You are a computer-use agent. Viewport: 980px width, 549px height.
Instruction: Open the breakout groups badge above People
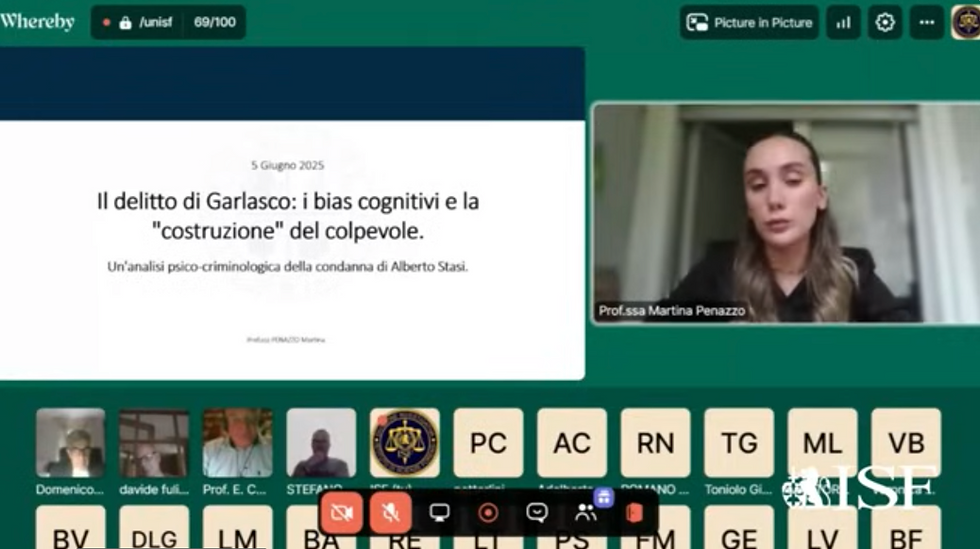pos(603,498)
